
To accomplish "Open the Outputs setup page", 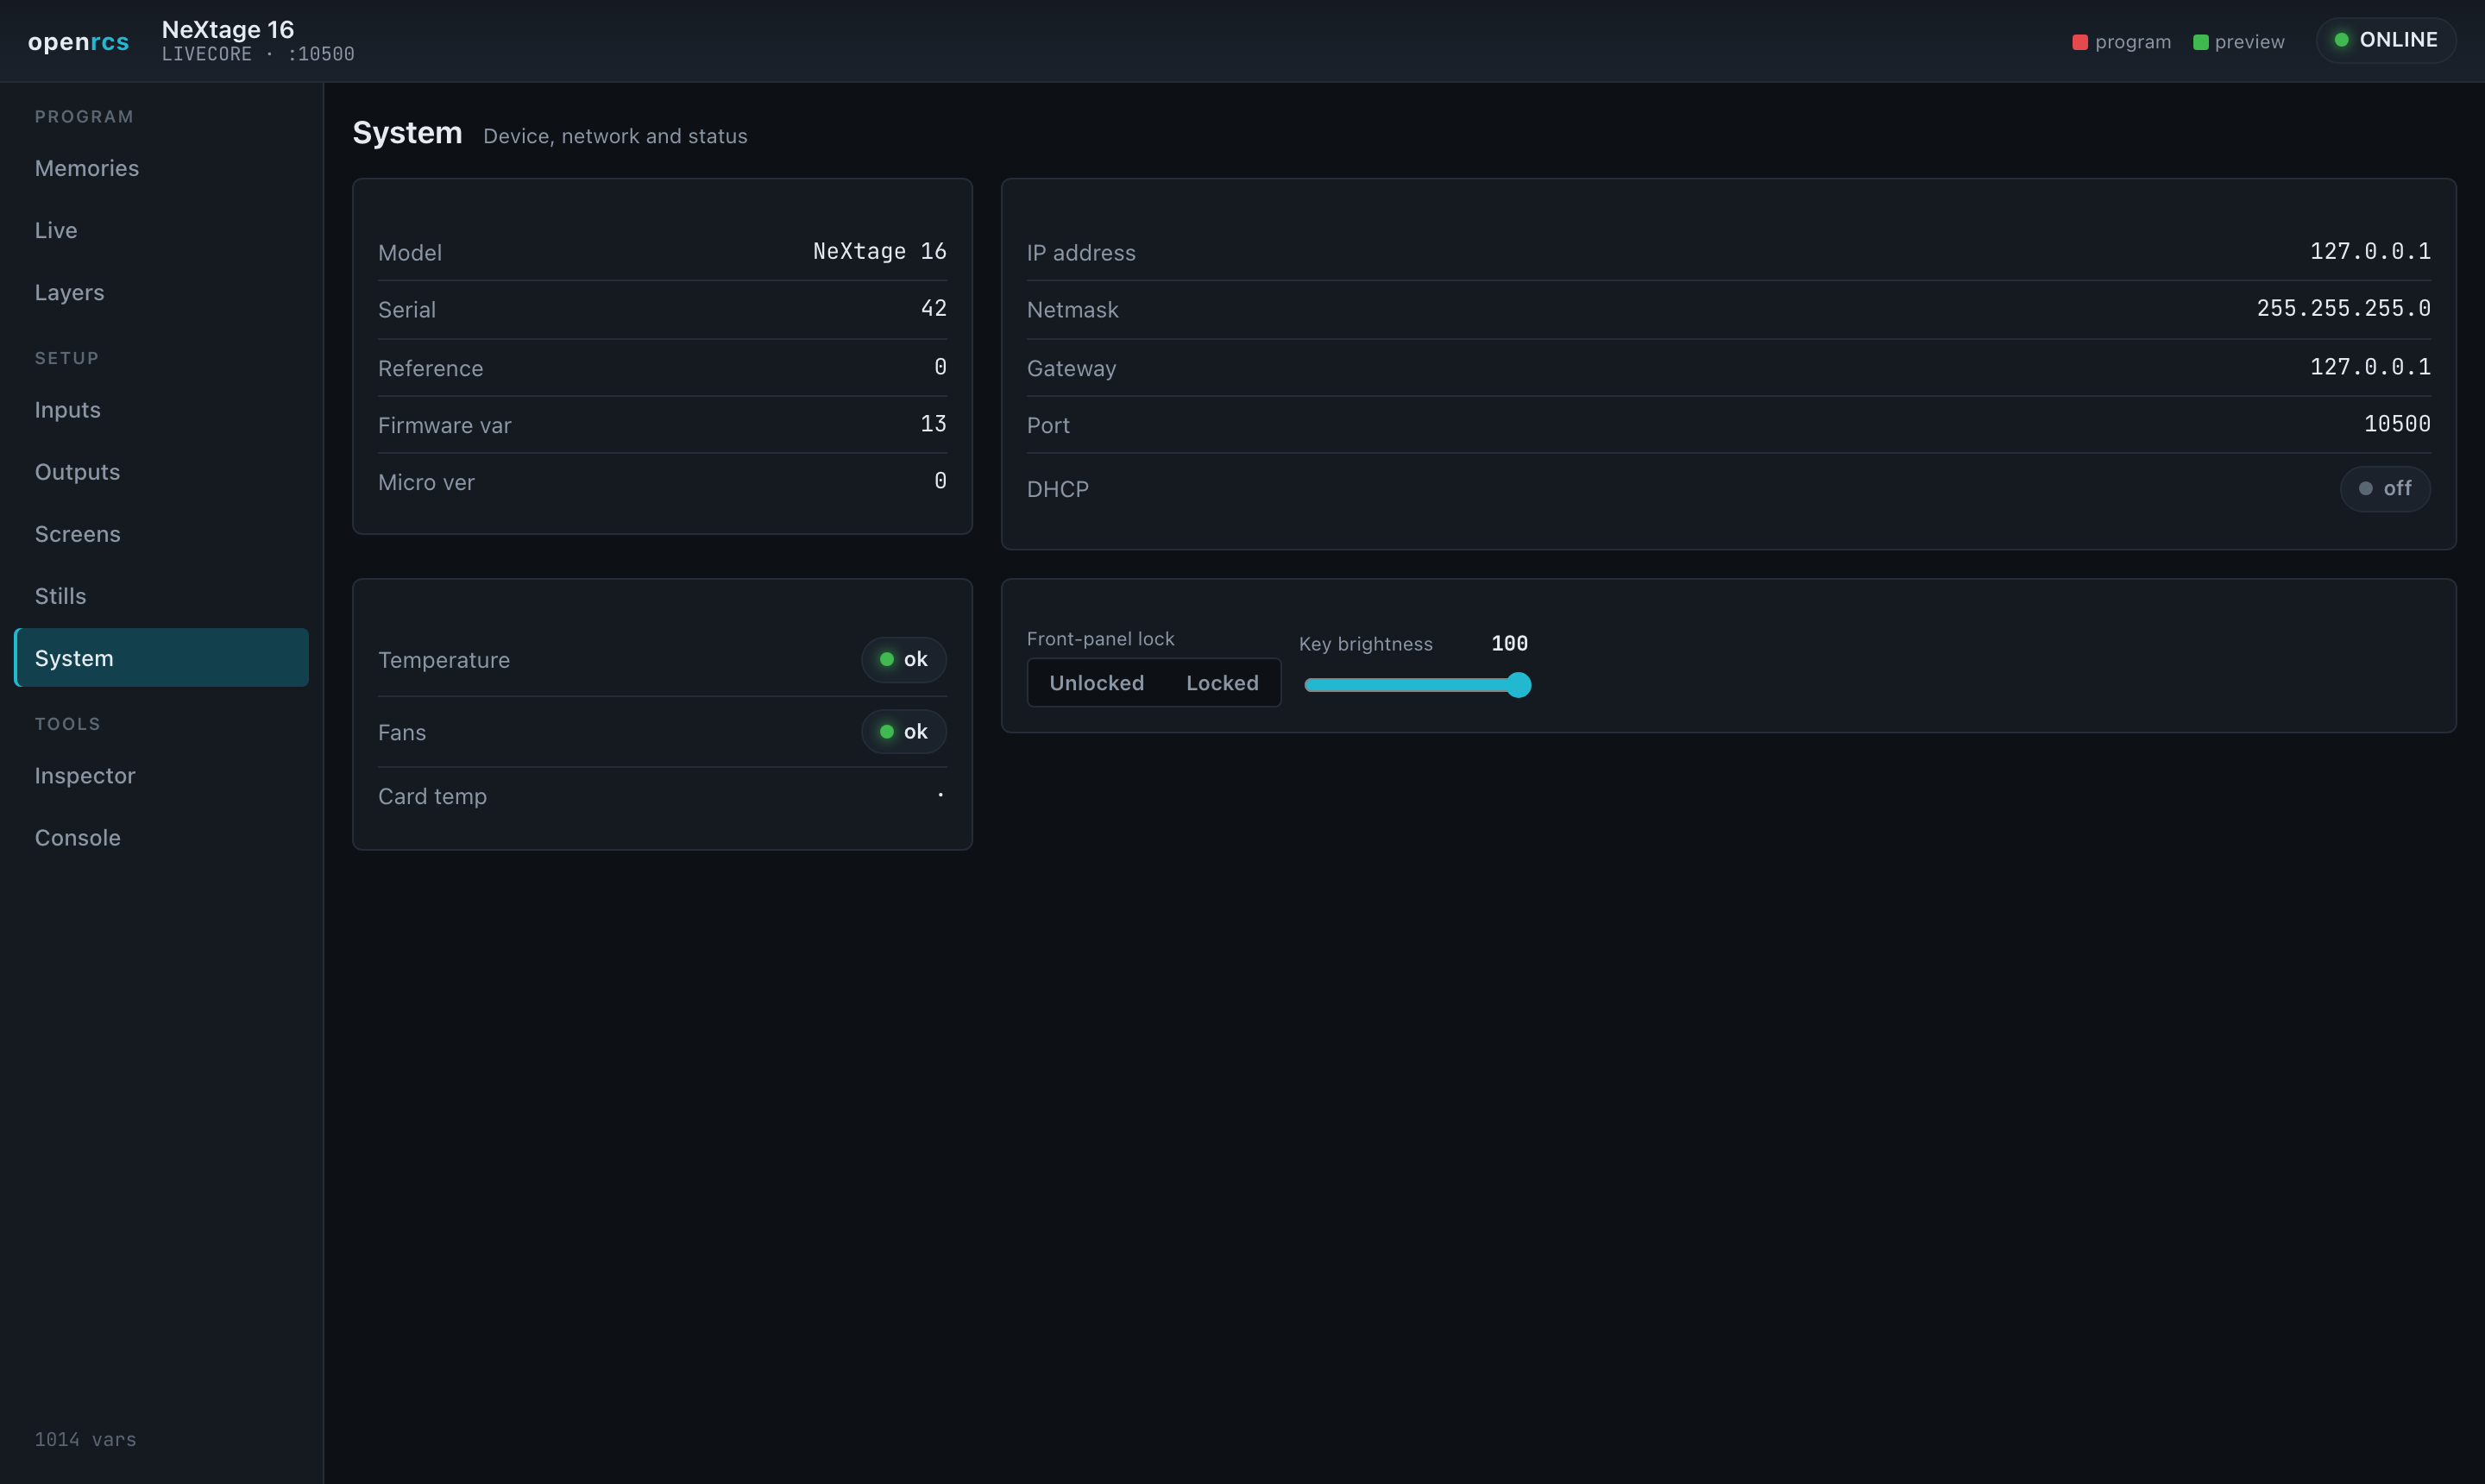I will pyautogui.click(x=161, y=472).
